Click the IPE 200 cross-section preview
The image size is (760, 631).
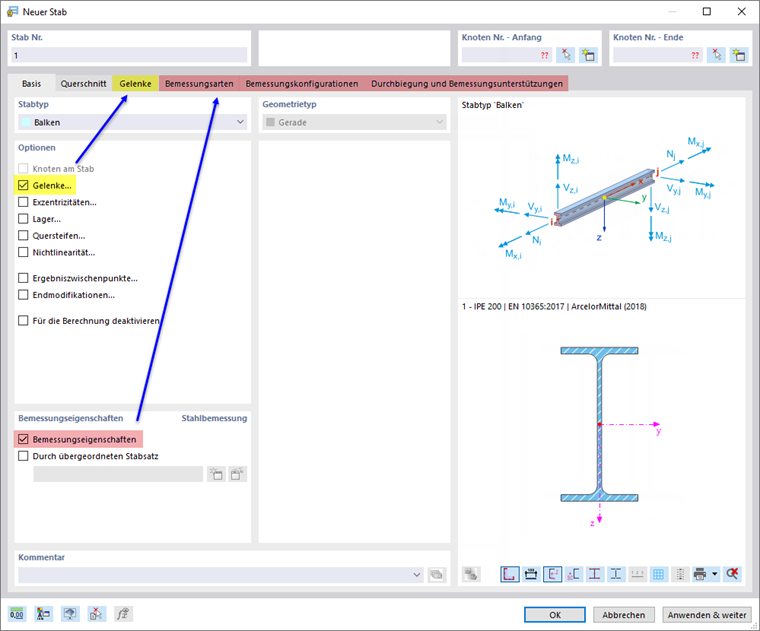coord(600,426)
